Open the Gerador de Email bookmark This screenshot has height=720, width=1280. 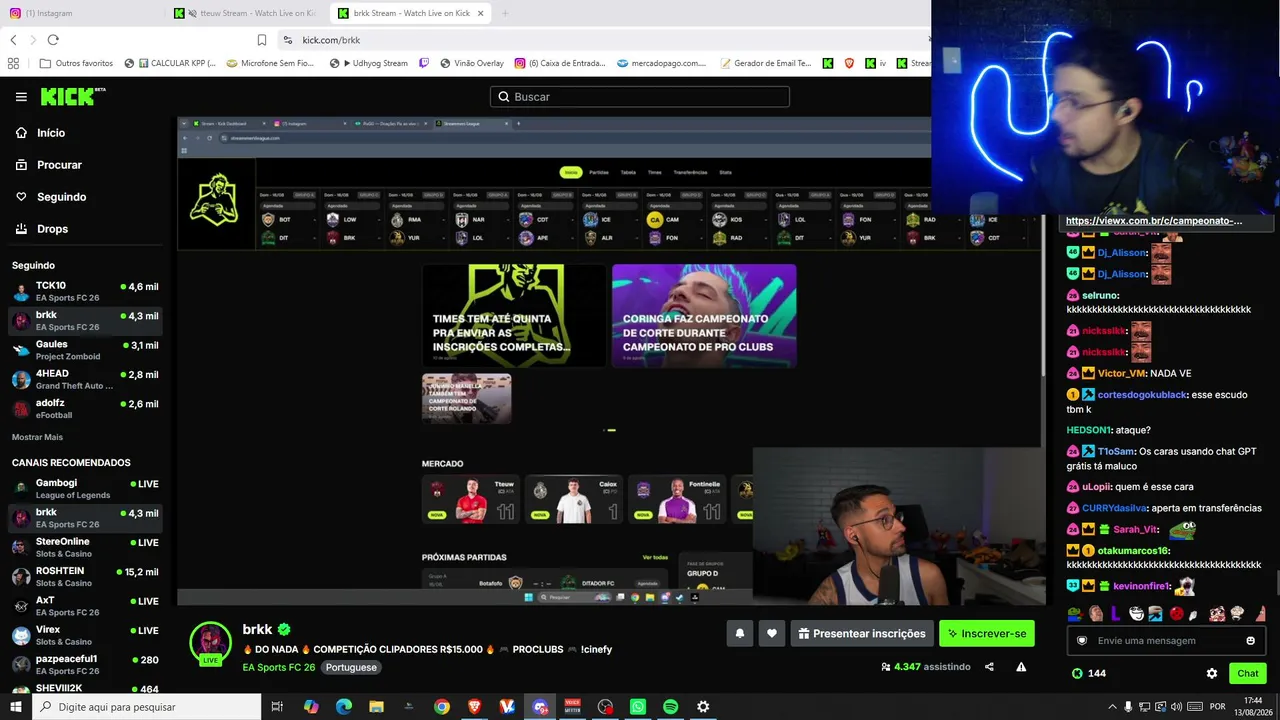coord(764,63)
